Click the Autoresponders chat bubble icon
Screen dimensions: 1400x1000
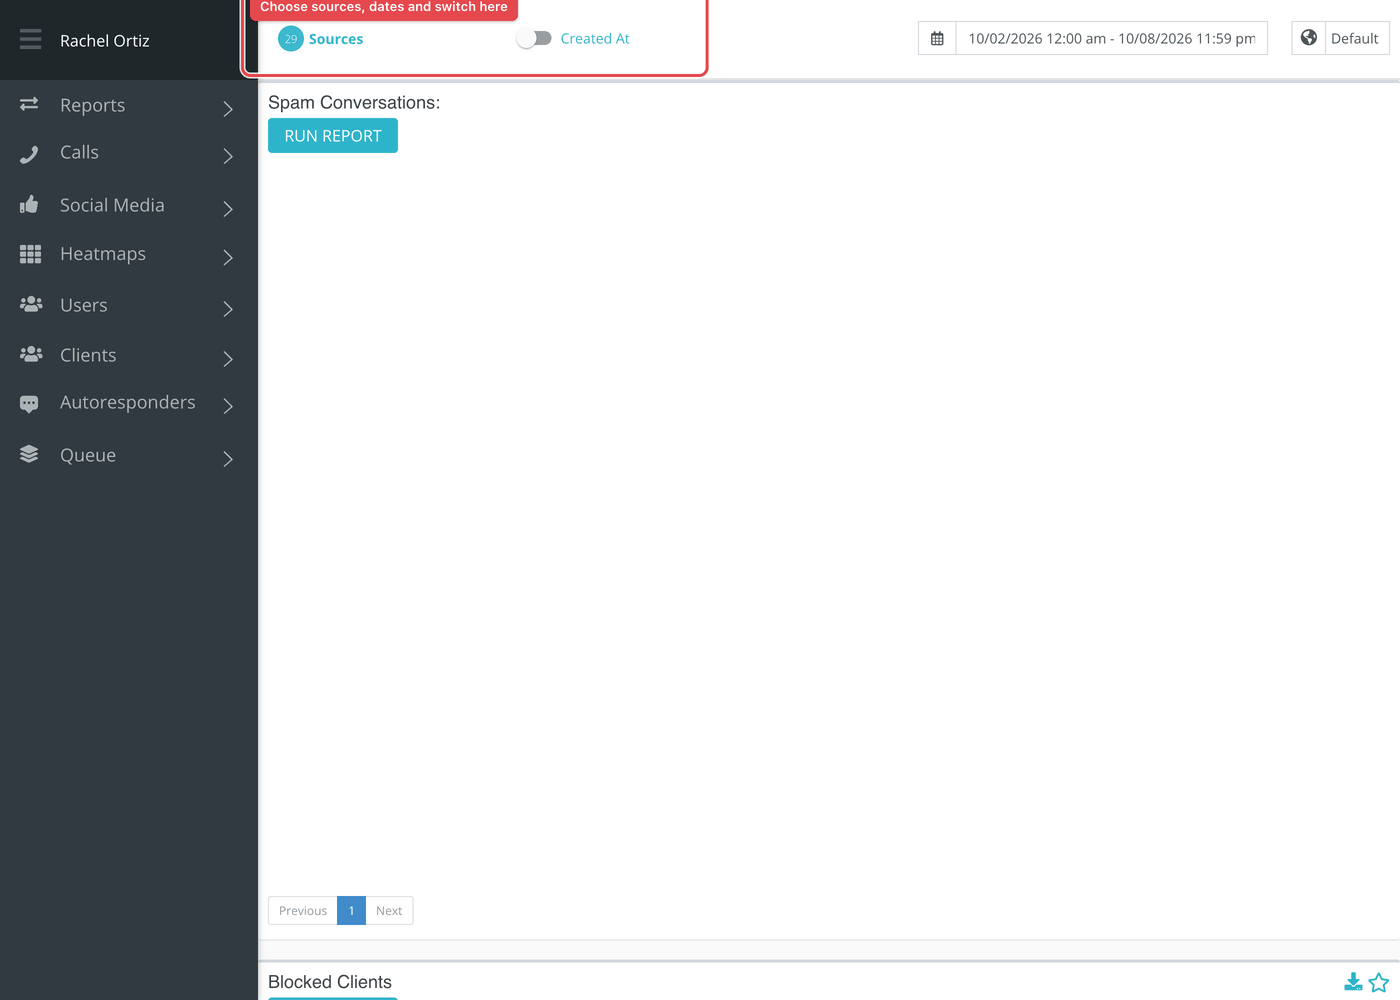29,404
